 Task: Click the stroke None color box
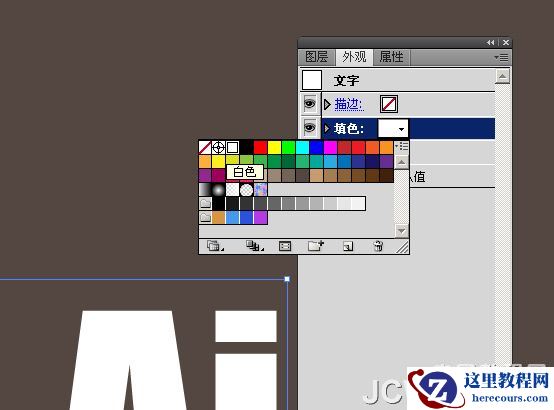point(389,104)
